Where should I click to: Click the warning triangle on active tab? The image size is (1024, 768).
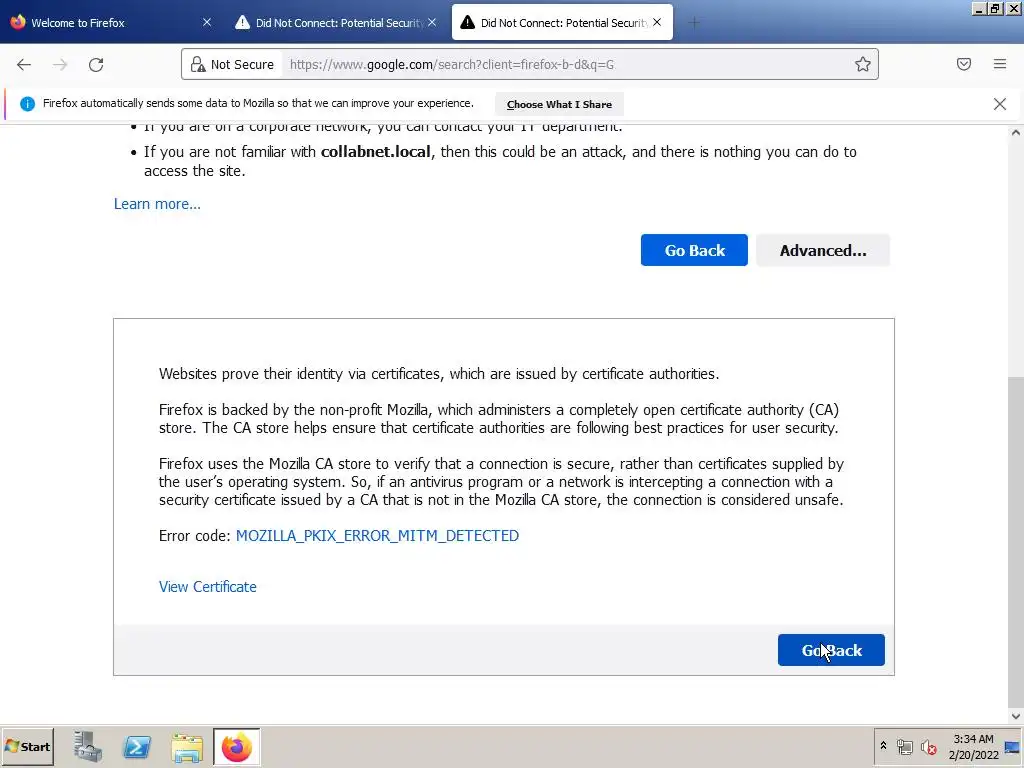coord(468,22)
